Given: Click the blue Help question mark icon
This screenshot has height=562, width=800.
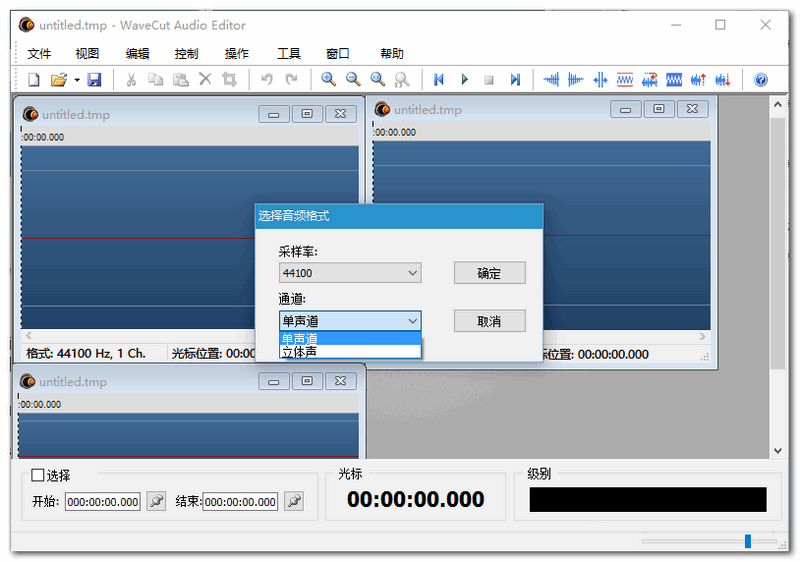Looking at the screenshot, I should (x=761, y=79).
